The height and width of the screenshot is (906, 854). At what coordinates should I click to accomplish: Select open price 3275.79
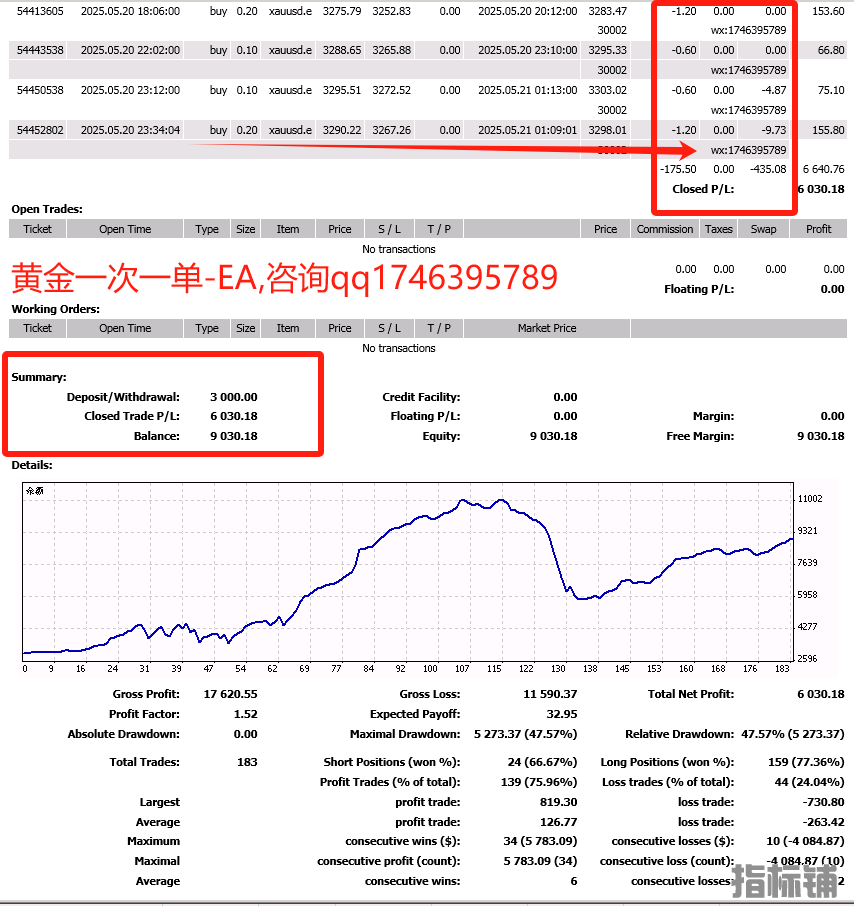[x=342, y=11]
